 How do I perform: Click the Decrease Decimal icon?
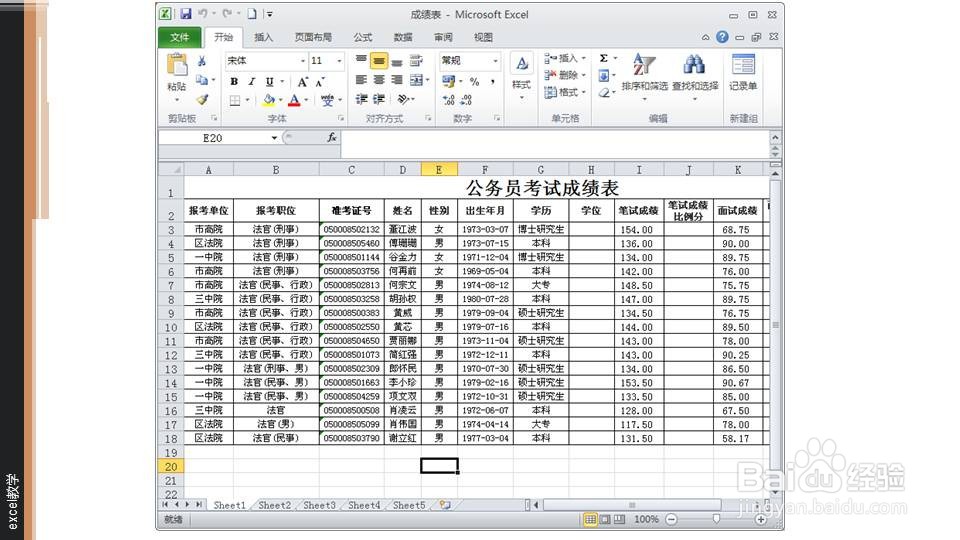pyautogui.click(x=467, y=100)
